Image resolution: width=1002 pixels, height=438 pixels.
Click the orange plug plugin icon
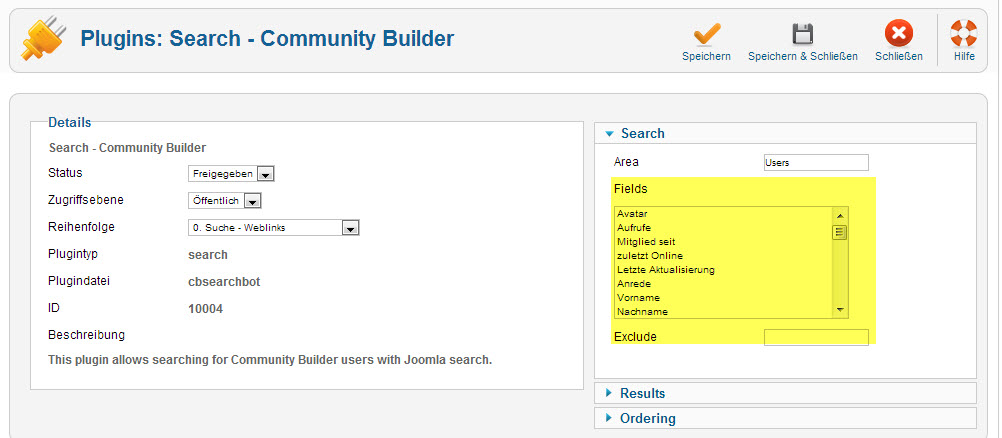click(x=43, y=38)
